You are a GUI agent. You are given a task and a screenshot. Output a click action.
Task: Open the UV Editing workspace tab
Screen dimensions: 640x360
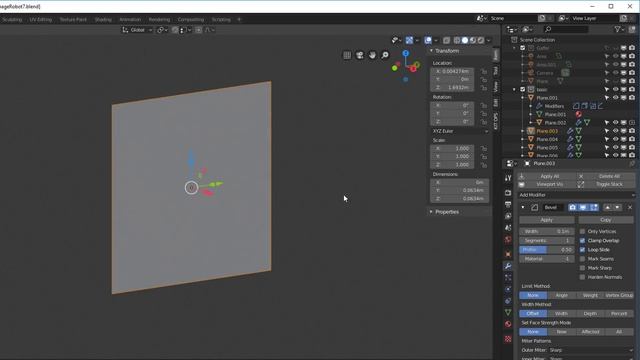pos(40,20)
